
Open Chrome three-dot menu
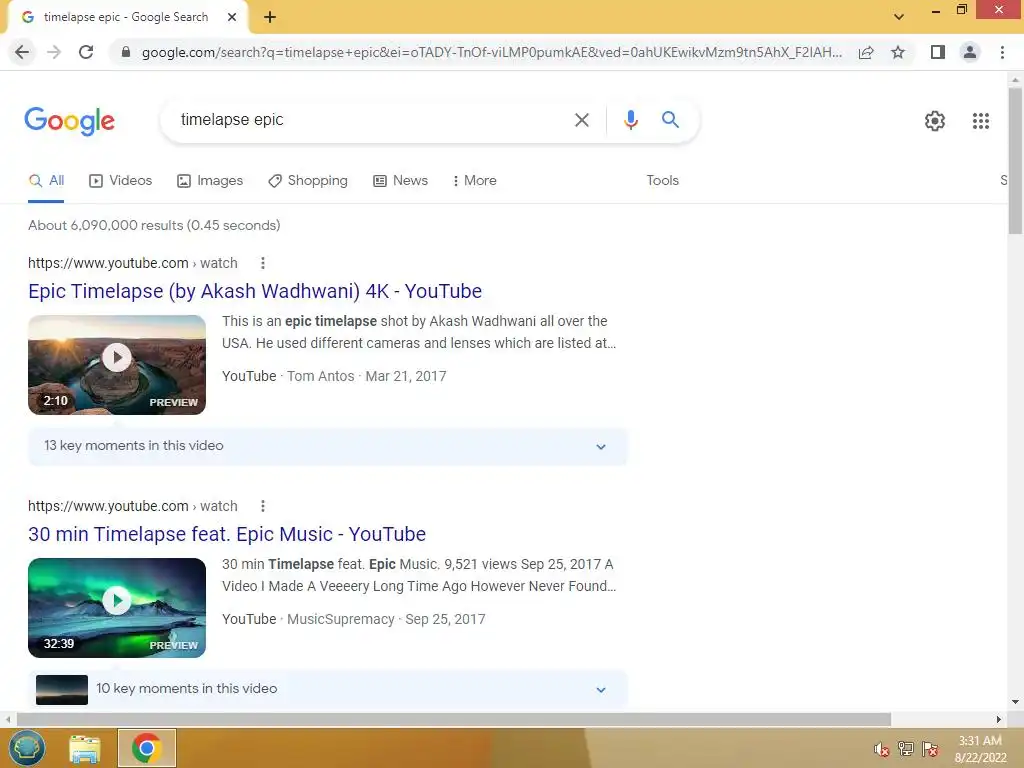[x=1002, y=52]
